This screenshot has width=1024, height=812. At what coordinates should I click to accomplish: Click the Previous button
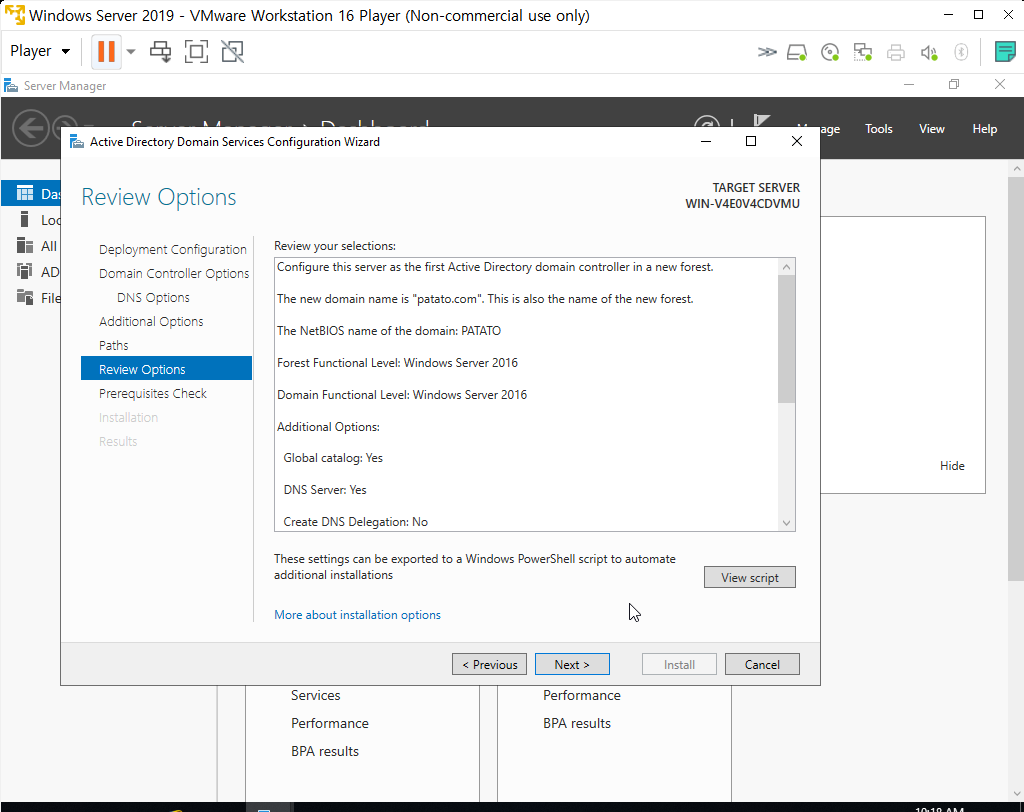(489, 664)
